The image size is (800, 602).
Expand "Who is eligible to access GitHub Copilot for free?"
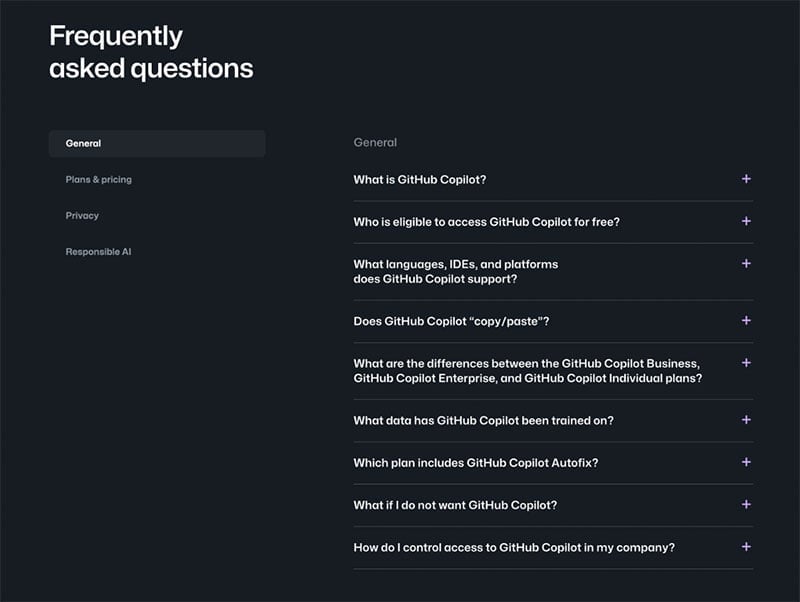486,222
